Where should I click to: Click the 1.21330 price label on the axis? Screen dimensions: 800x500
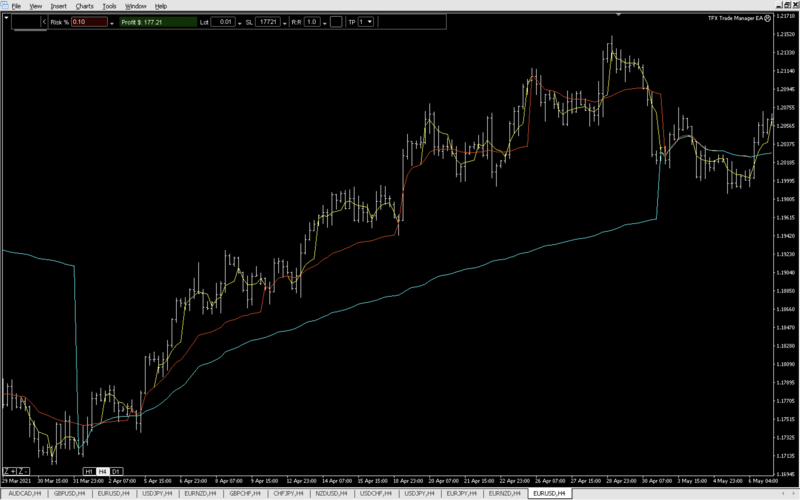click(786, 53)
